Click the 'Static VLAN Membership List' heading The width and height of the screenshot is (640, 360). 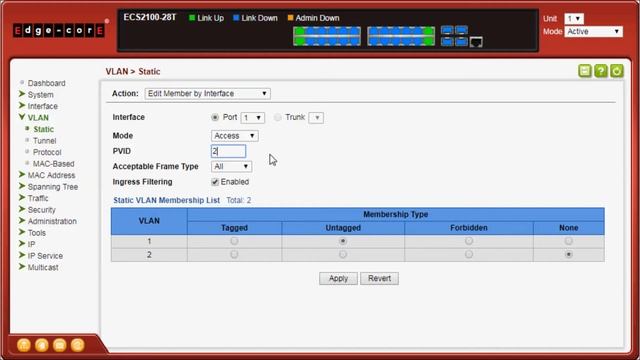point(167,200)
